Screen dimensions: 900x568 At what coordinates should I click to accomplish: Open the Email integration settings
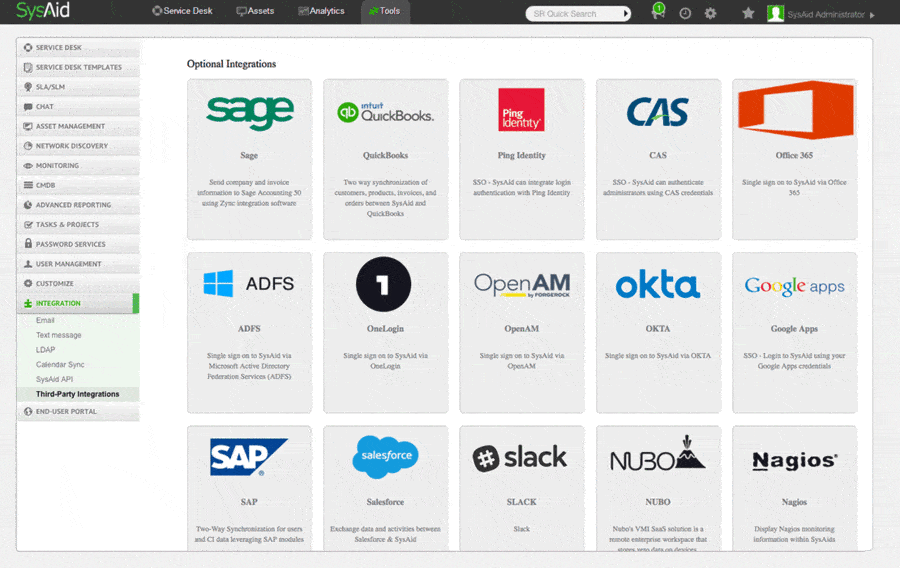tap(45, 320)
